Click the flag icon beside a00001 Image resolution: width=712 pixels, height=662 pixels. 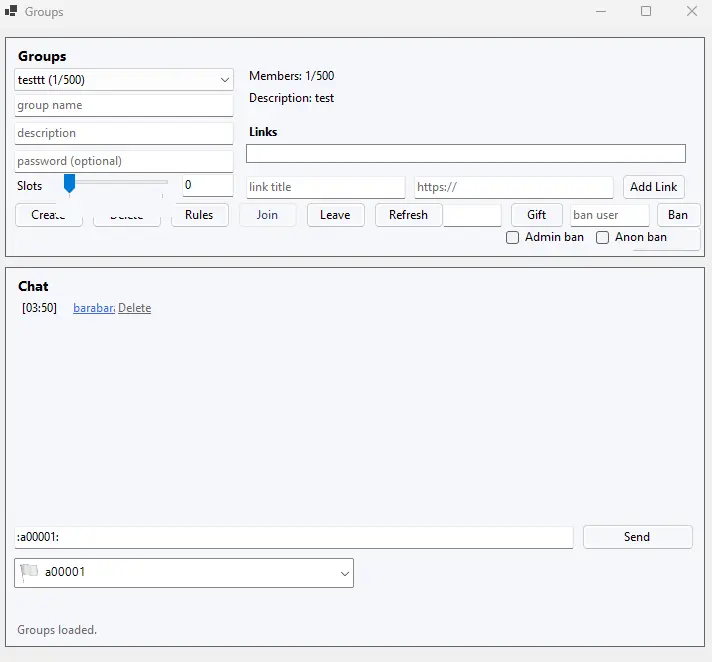(30, 573)
